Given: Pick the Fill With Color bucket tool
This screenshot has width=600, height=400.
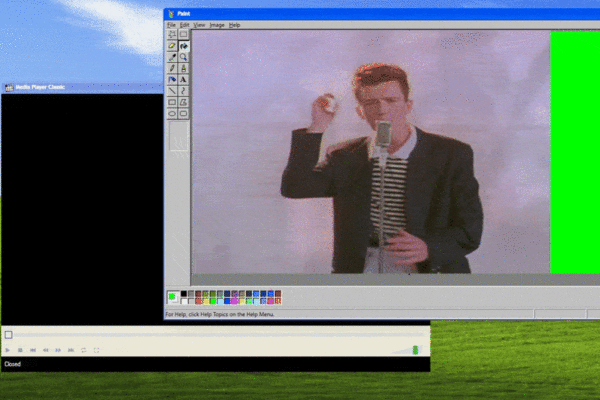Looking at the screenshot, I should pyautogui.click(x=183, y=46).
